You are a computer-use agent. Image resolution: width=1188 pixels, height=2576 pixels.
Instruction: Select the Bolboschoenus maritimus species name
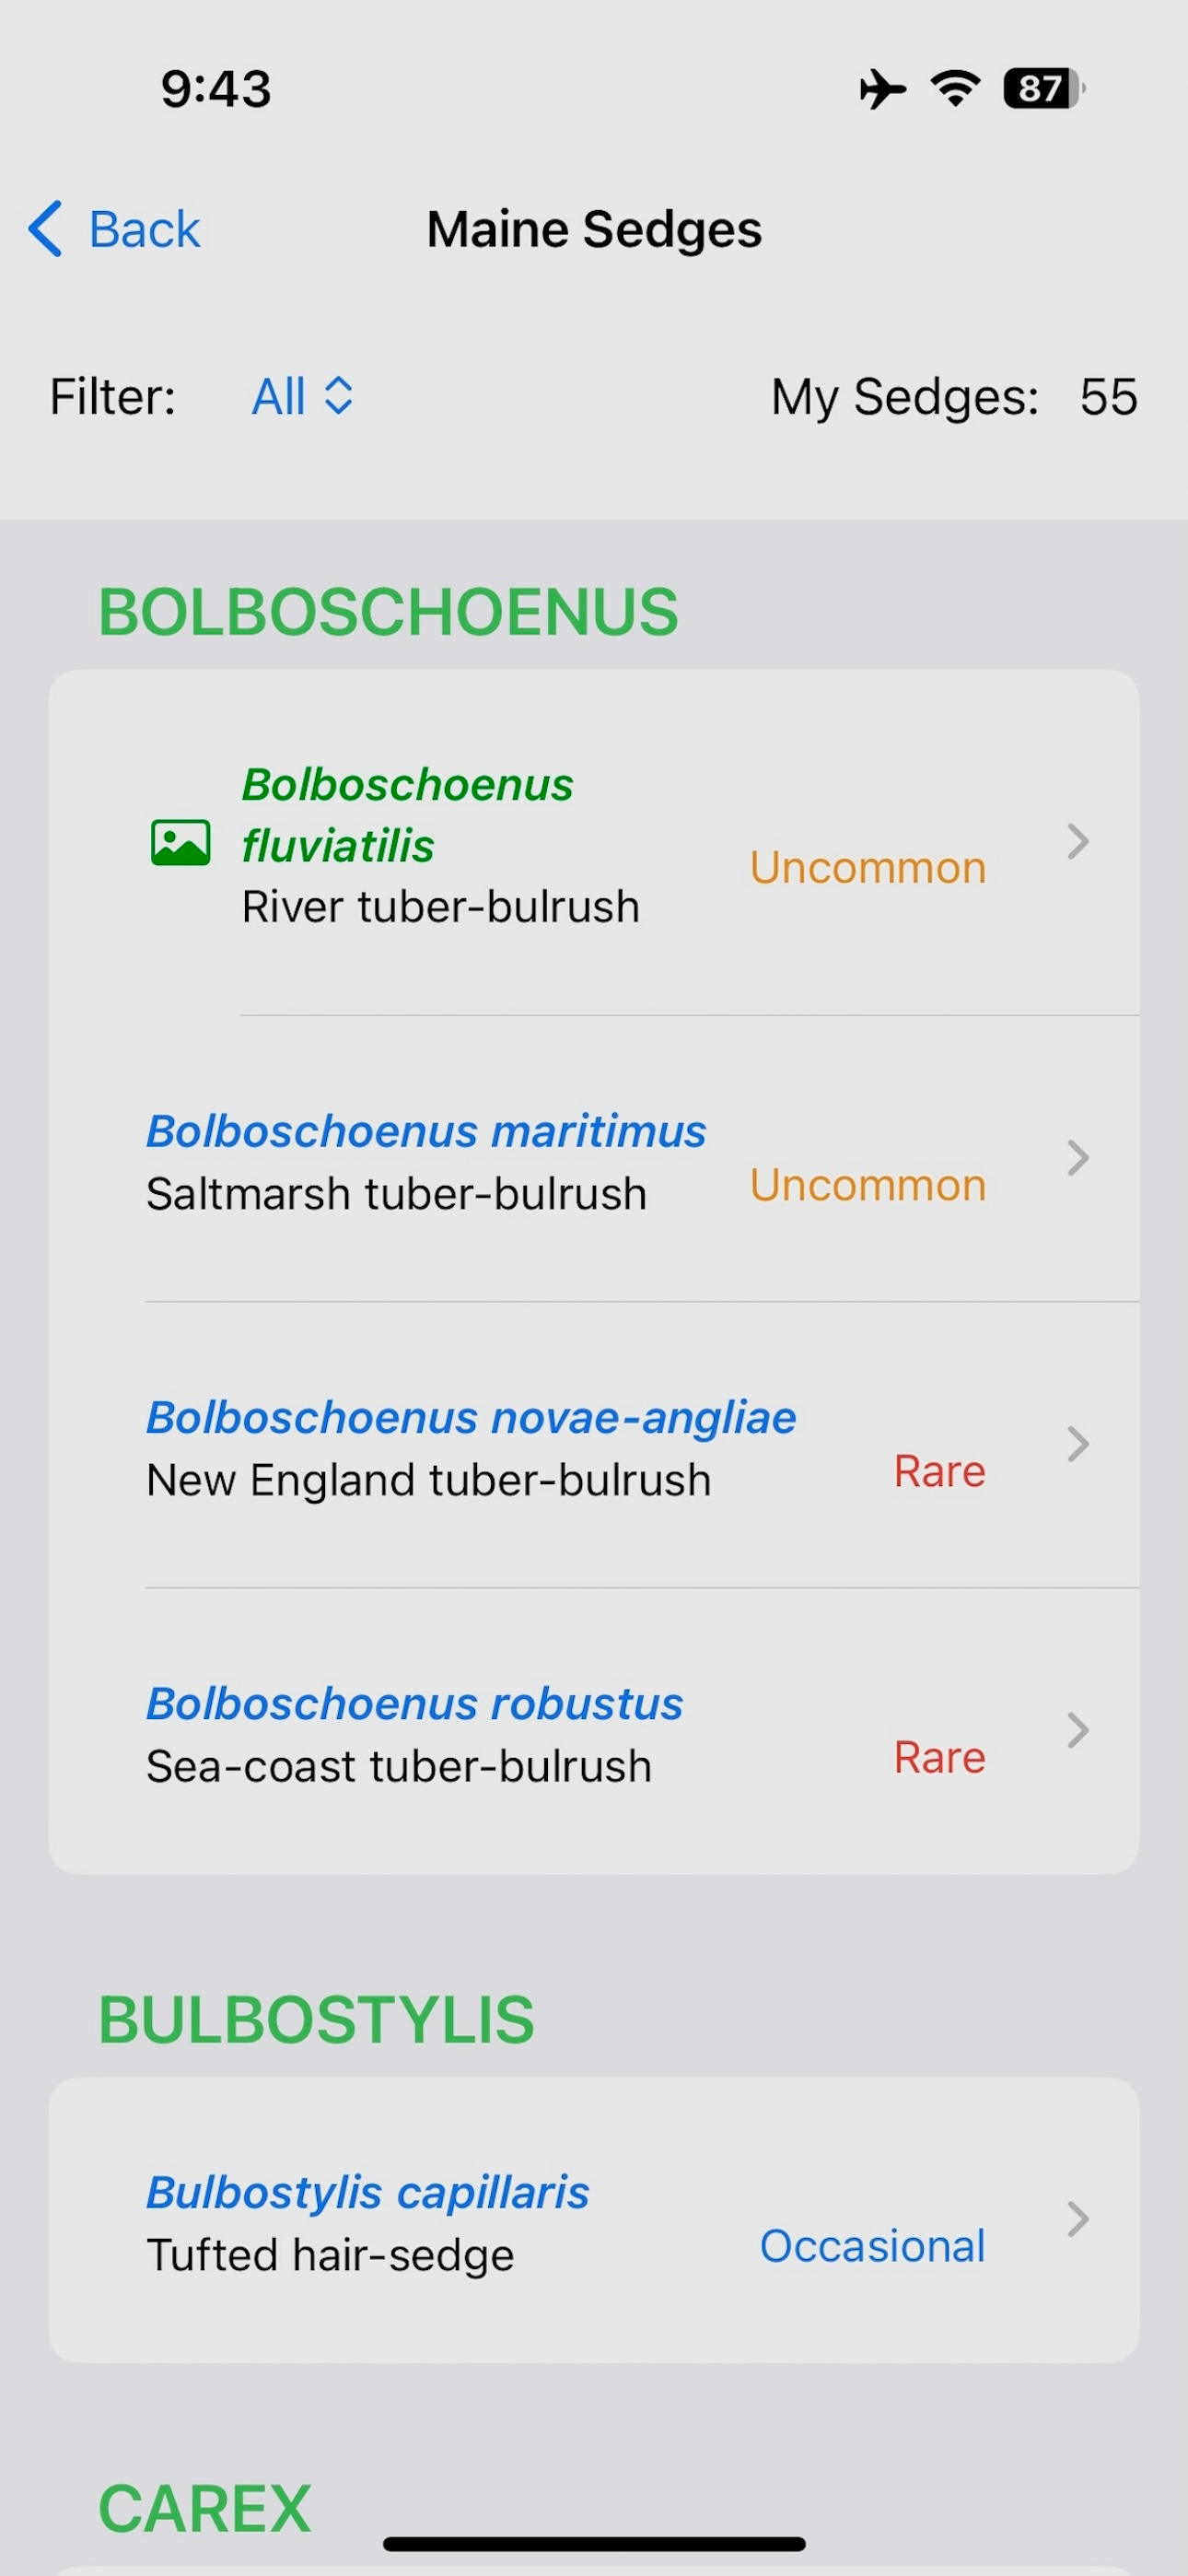(x=426, y=1131)
